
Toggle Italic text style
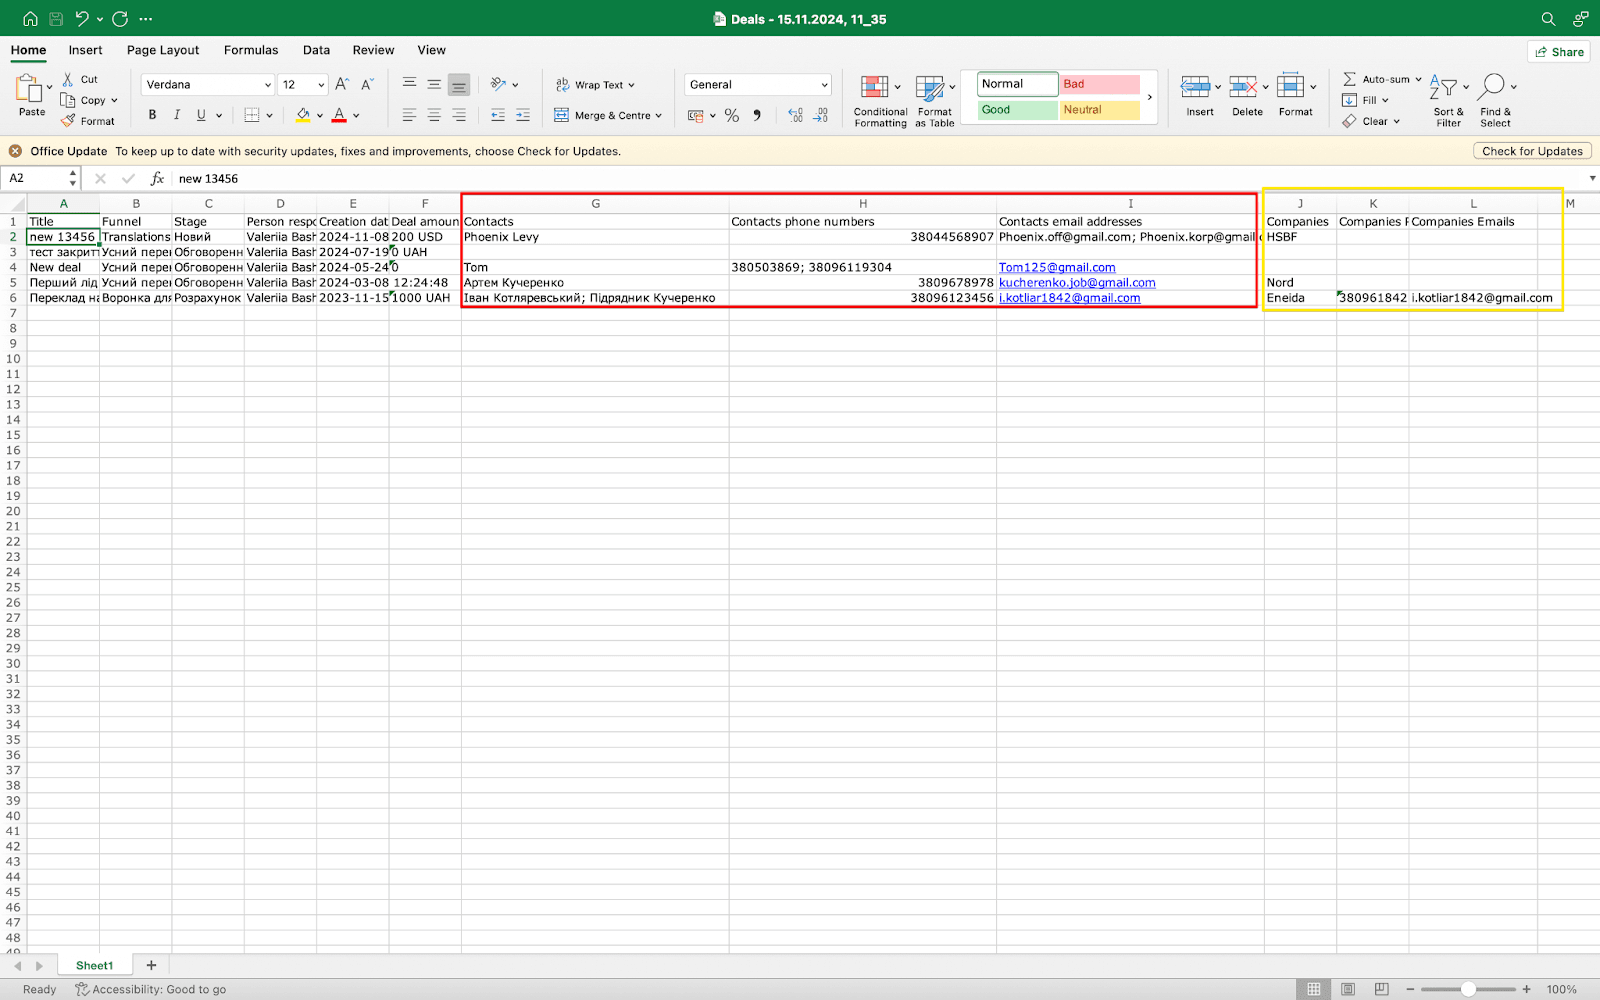coord(177,115)
